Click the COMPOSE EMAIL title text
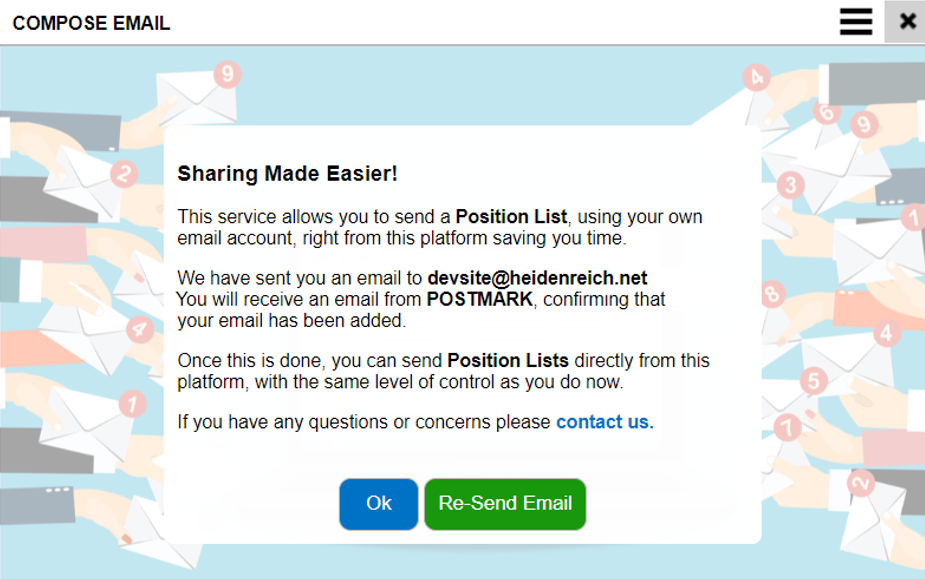 (x=91, y=23)
